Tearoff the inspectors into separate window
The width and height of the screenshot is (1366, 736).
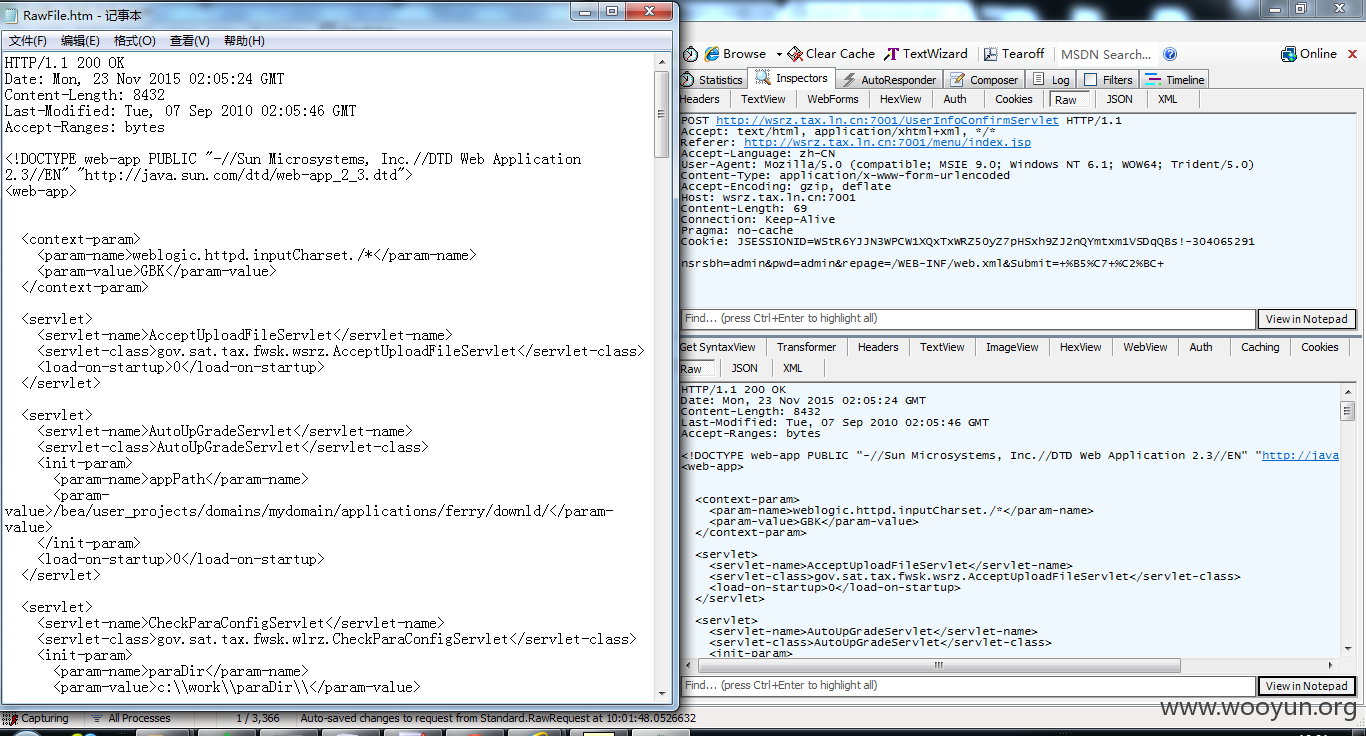point(1014,54)
